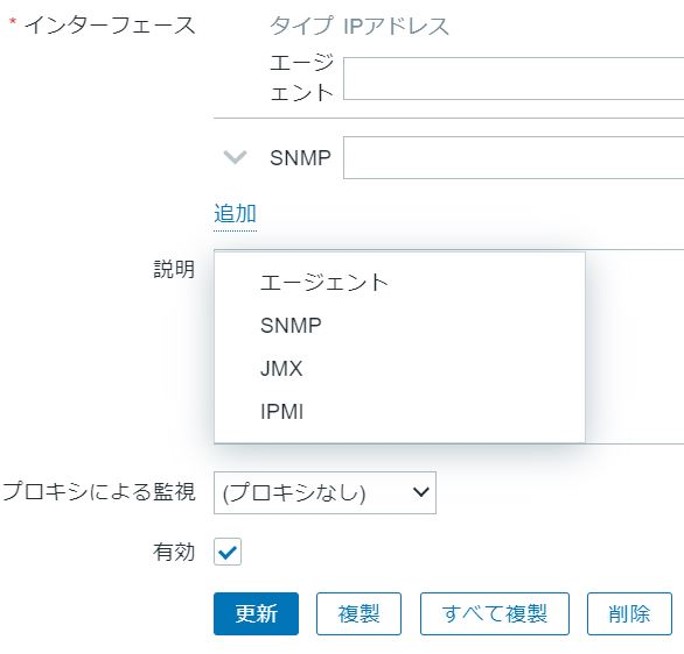Image resolution: width=684 pixels, height=654 pixels.
Task: Click the すべて複製 button
Action: click(495, 613)
